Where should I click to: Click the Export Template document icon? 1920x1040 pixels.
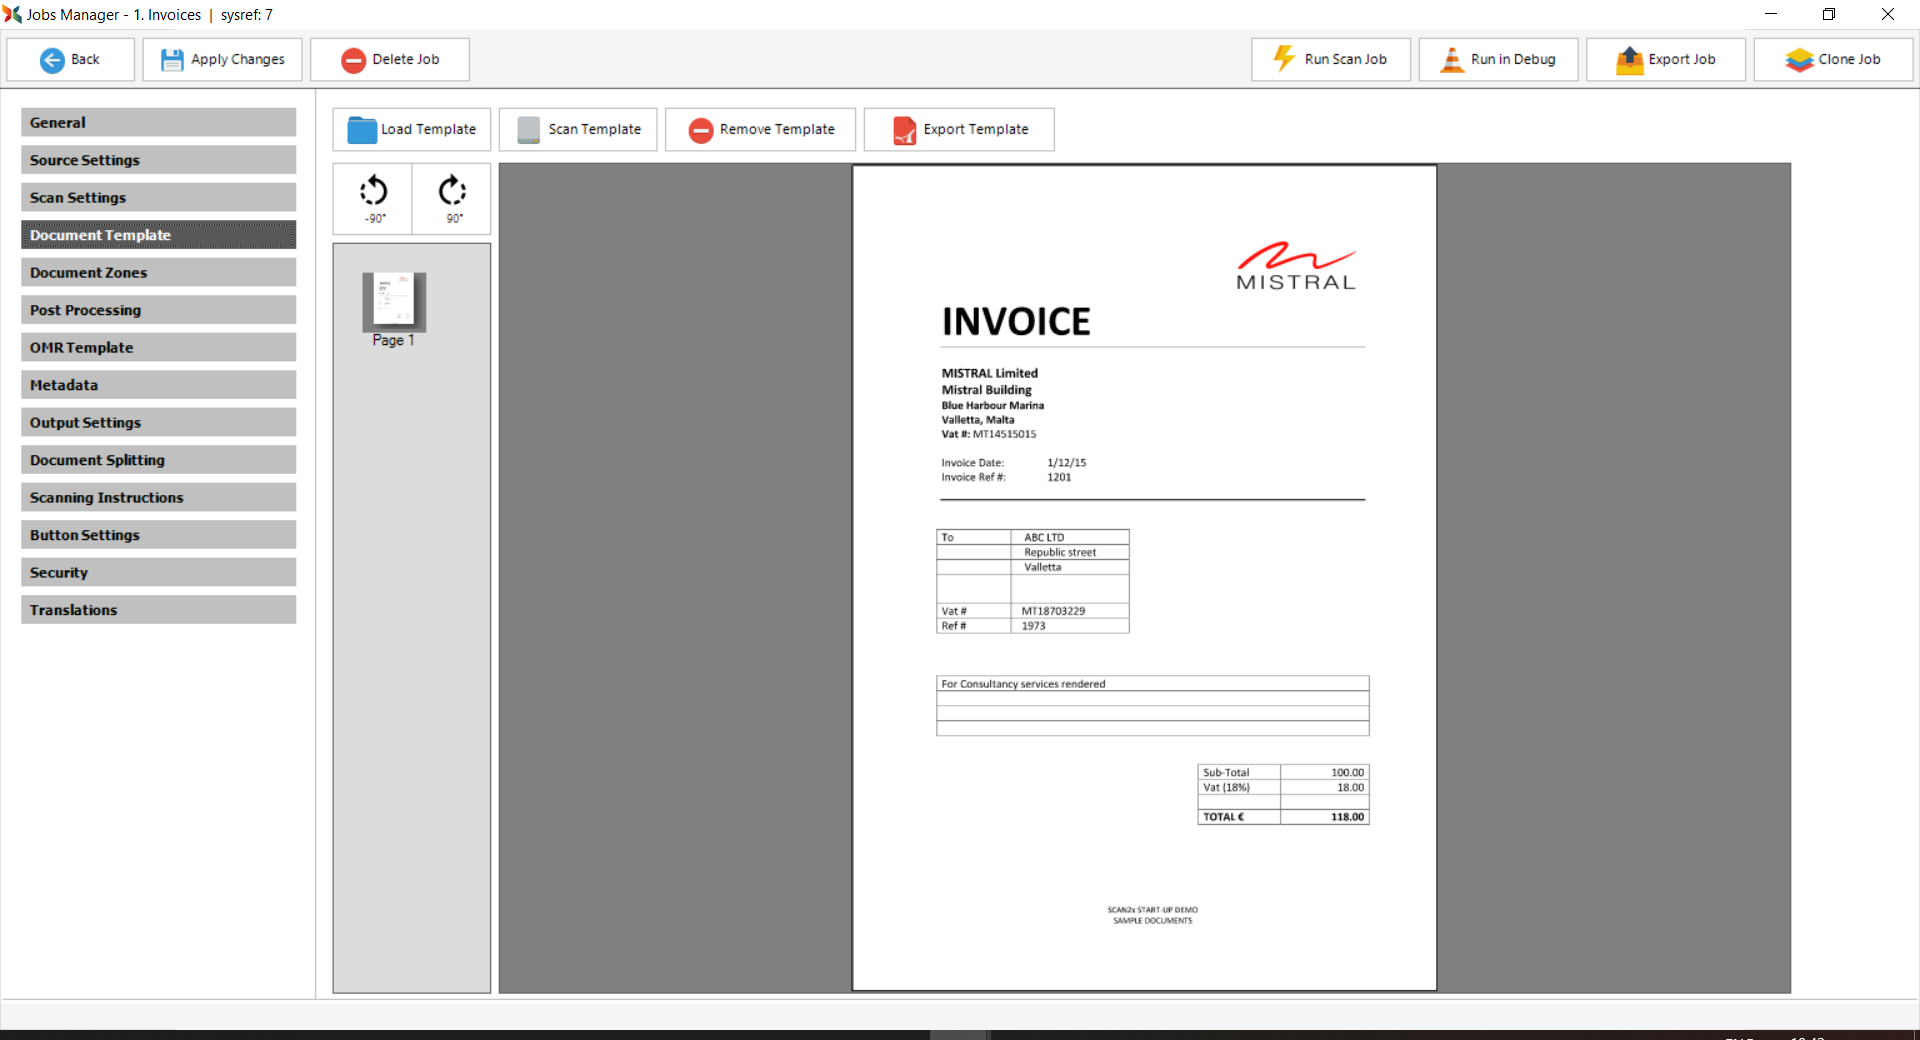click(904, 130)
